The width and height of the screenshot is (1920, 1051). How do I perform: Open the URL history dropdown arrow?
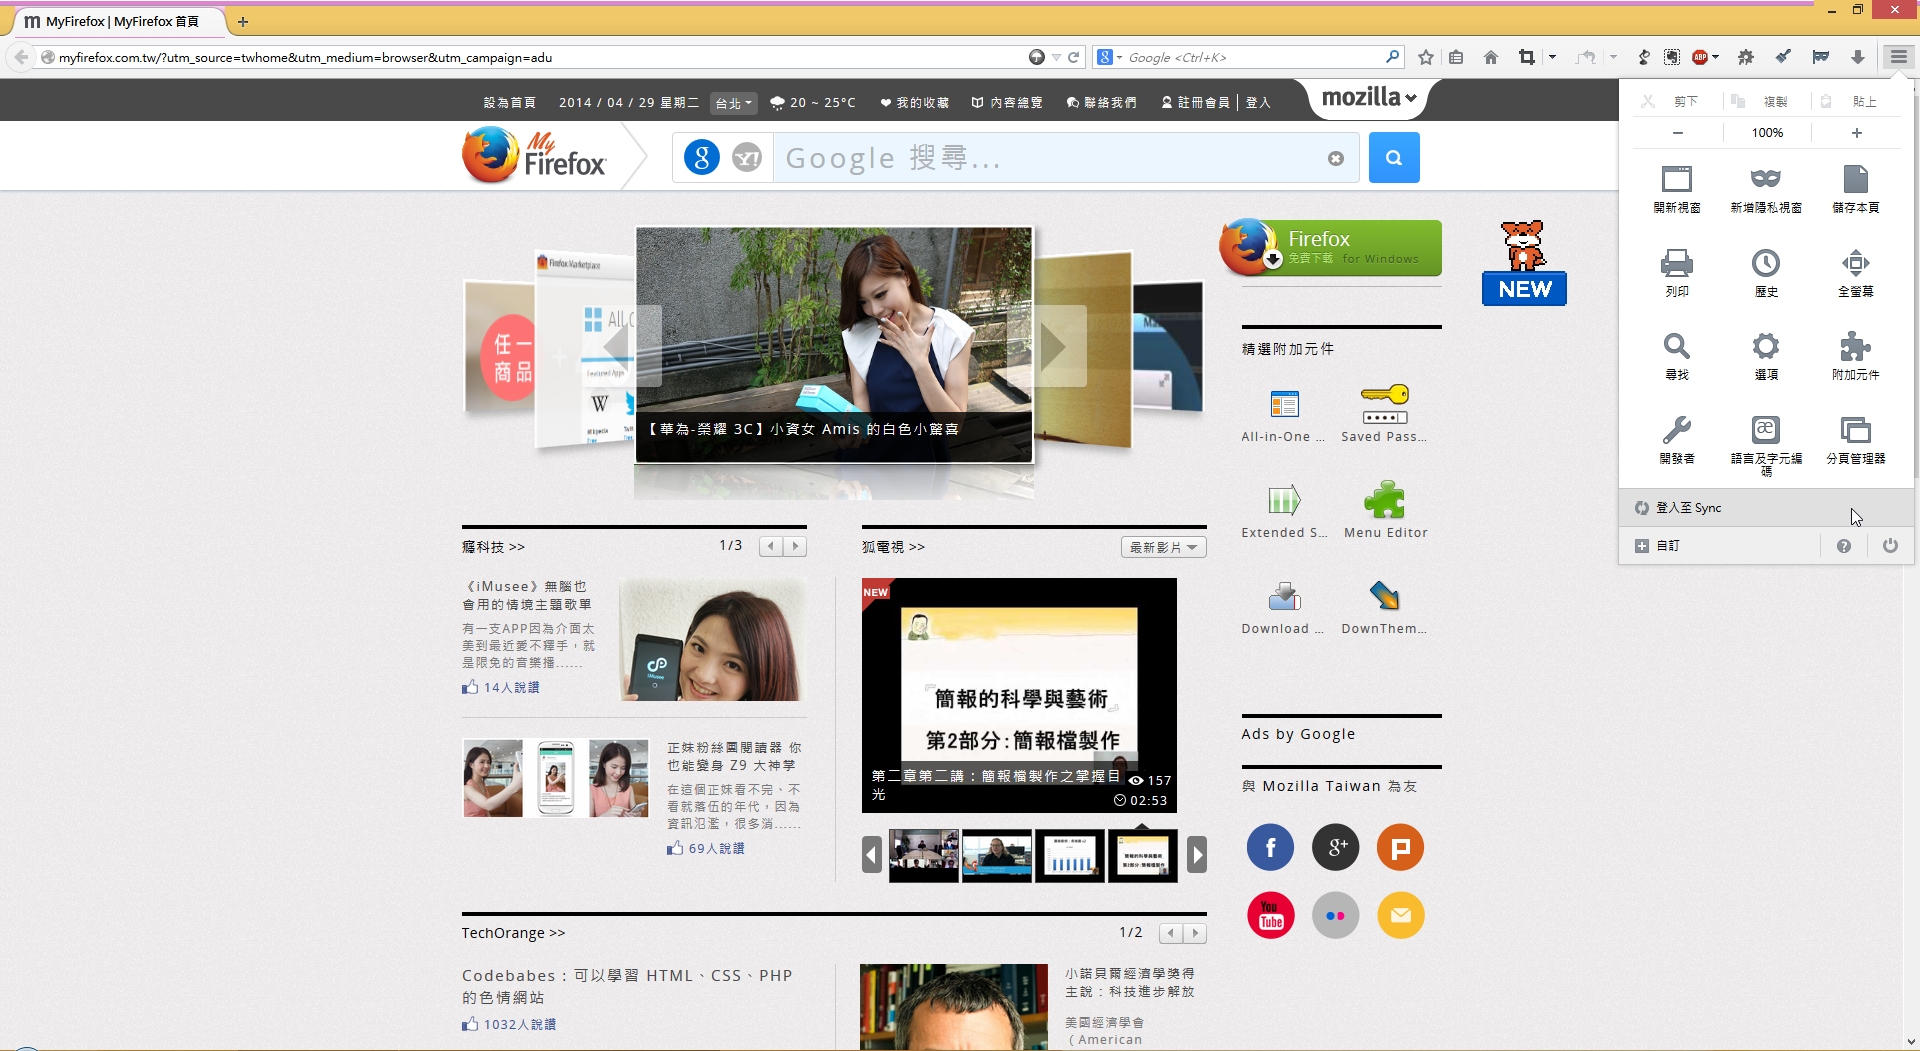pos(1056,57)
